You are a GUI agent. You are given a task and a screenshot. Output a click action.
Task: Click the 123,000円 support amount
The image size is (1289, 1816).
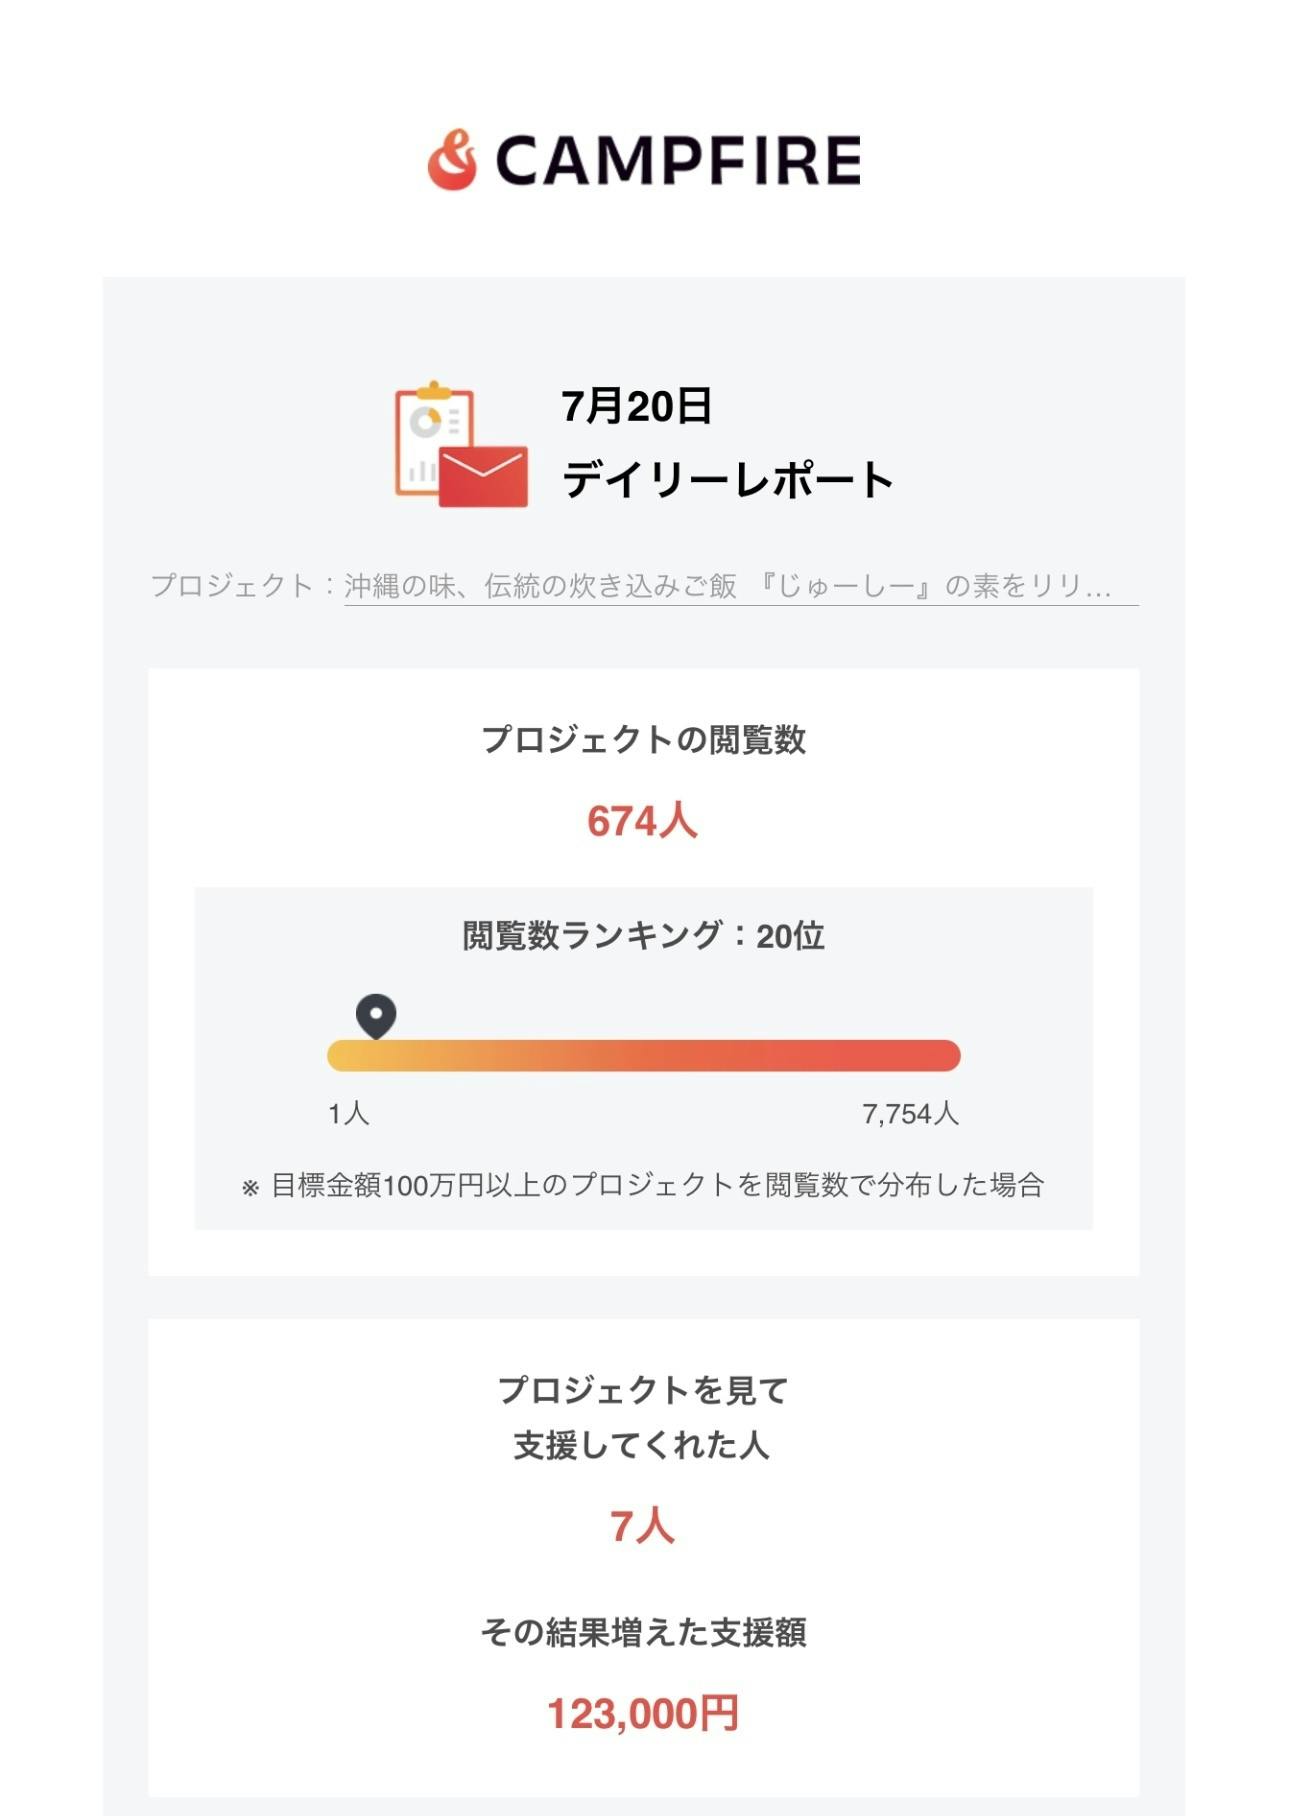642,1714
